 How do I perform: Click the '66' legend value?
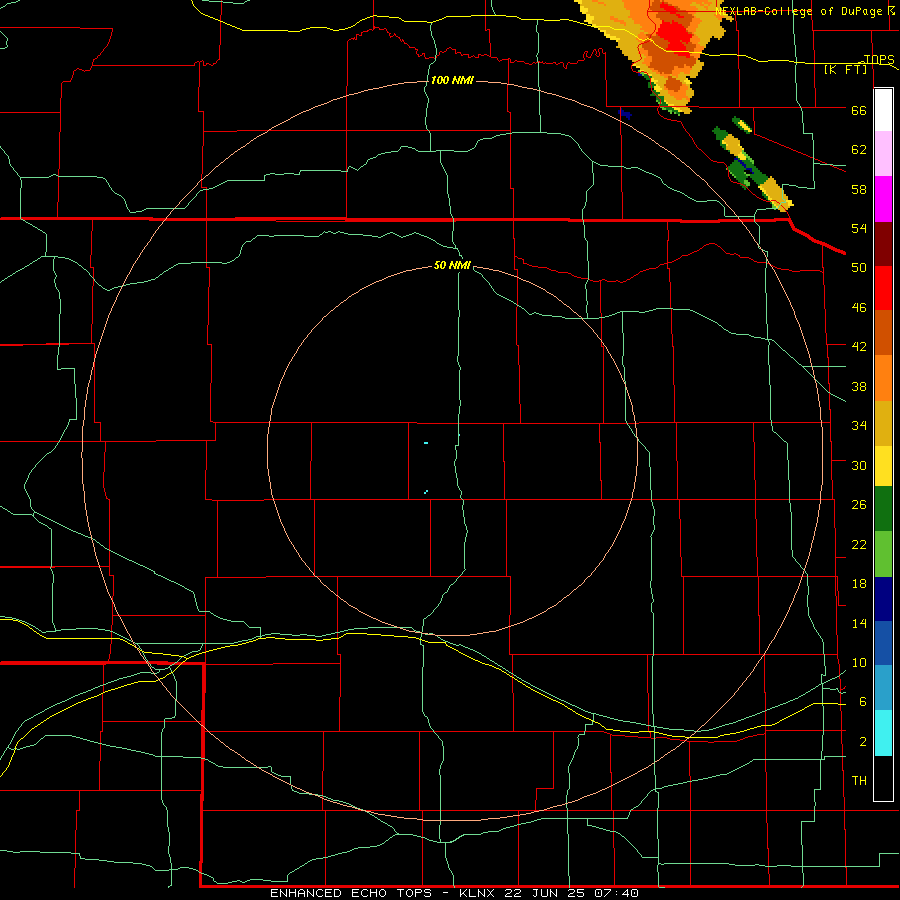859,110
